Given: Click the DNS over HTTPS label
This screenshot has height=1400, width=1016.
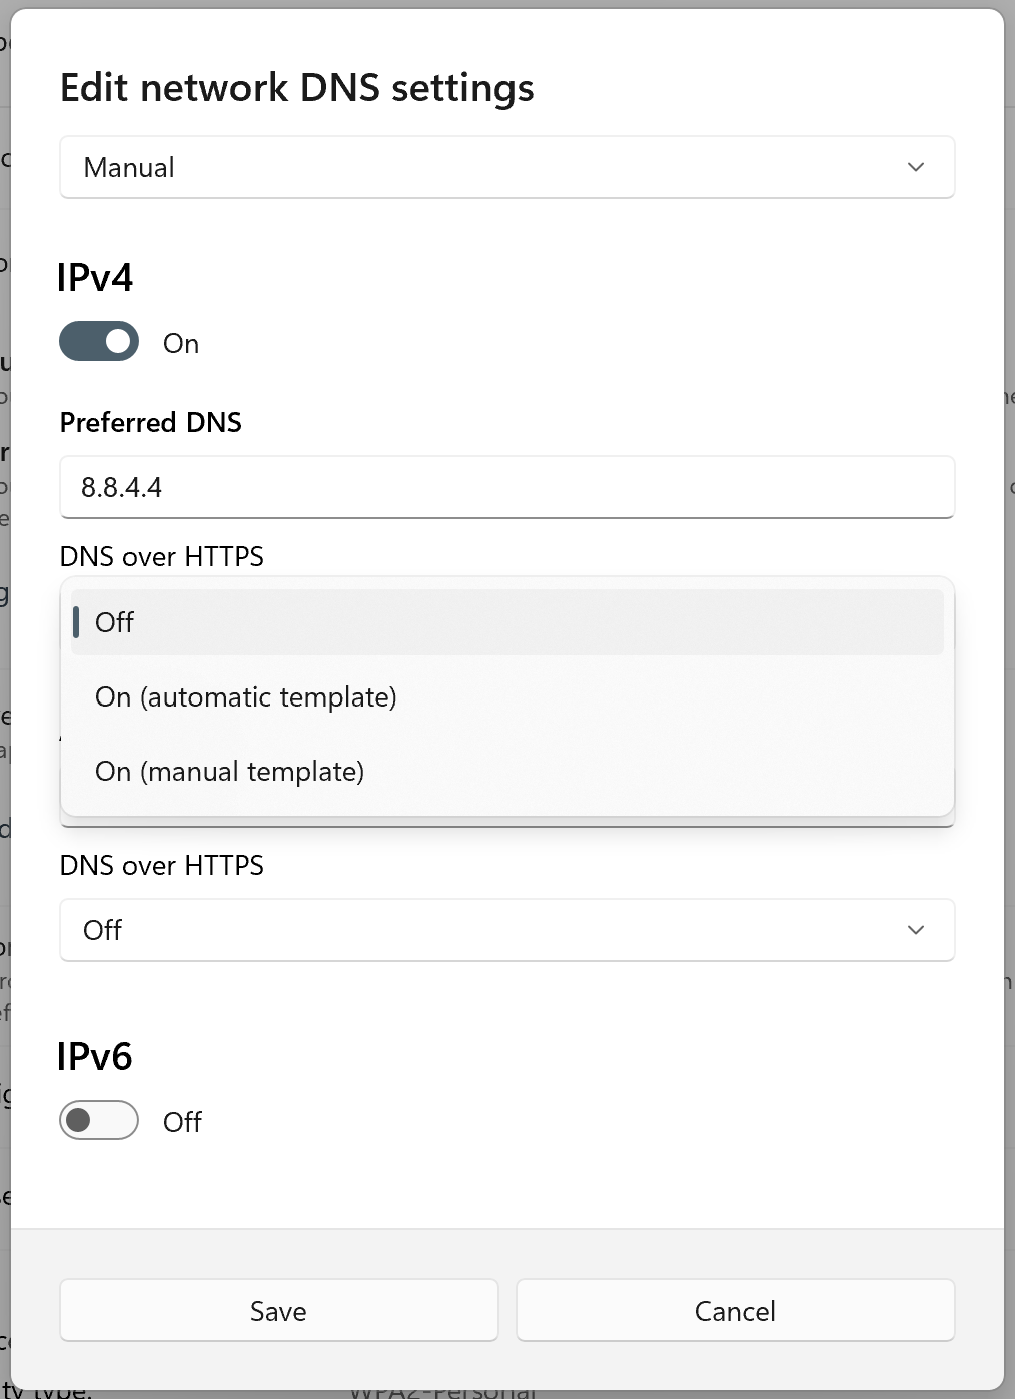Looking at the screenshot, I should point(161,556).
